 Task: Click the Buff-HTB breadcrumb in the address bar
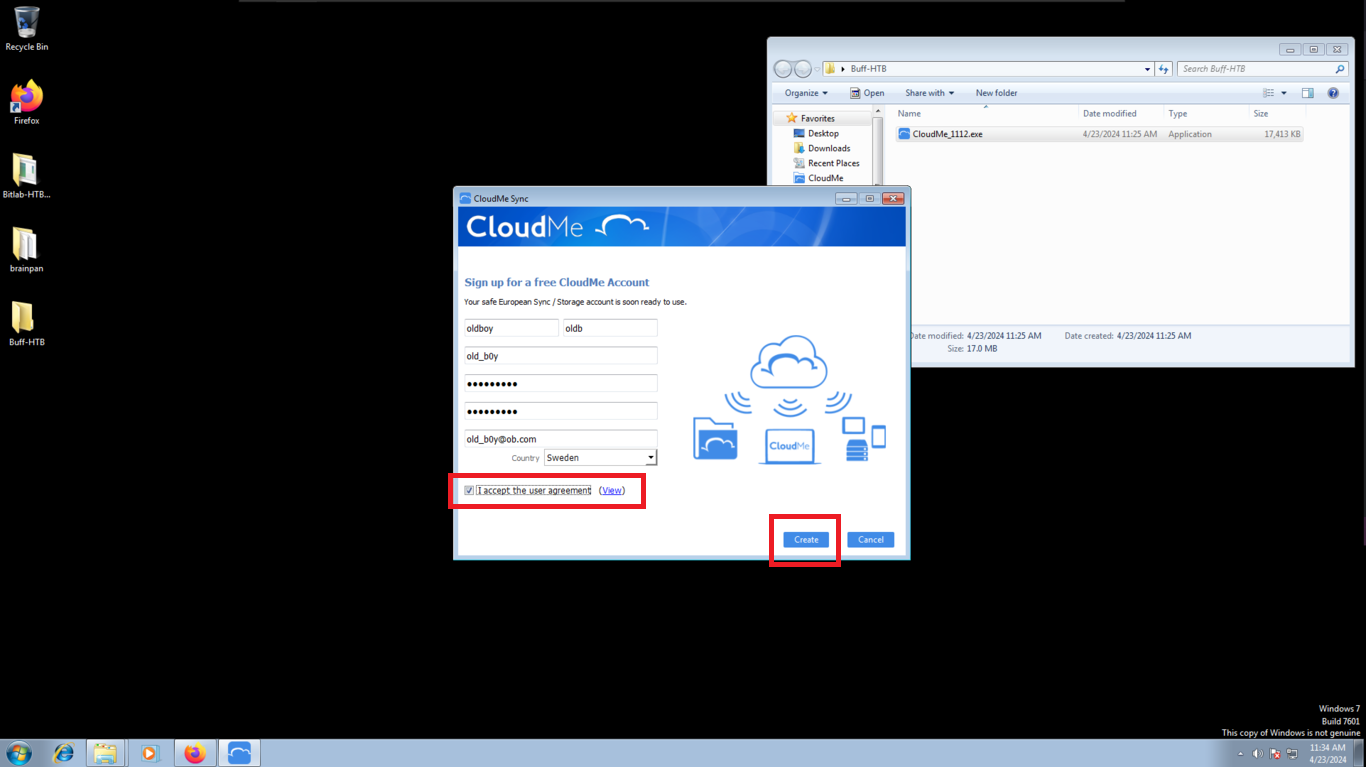pyautogui.click(x=868, y=69)
